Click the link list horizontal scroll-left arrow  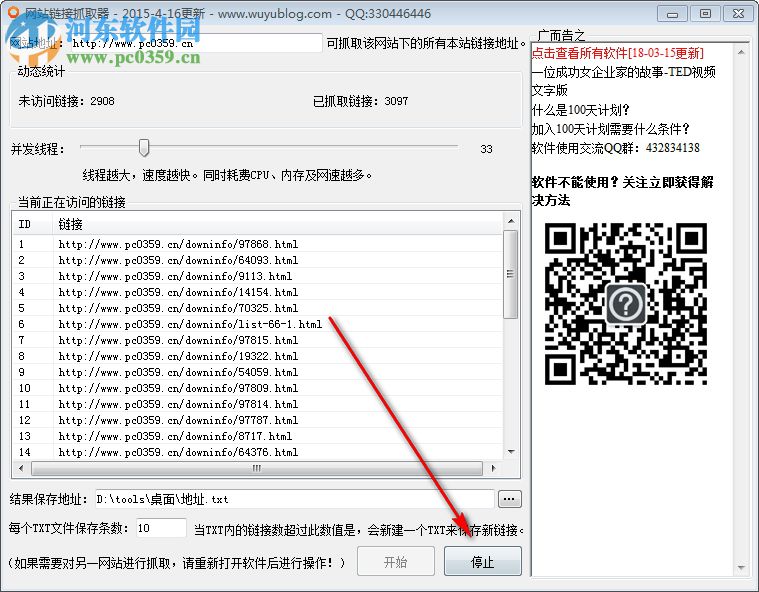click(21, 468)
